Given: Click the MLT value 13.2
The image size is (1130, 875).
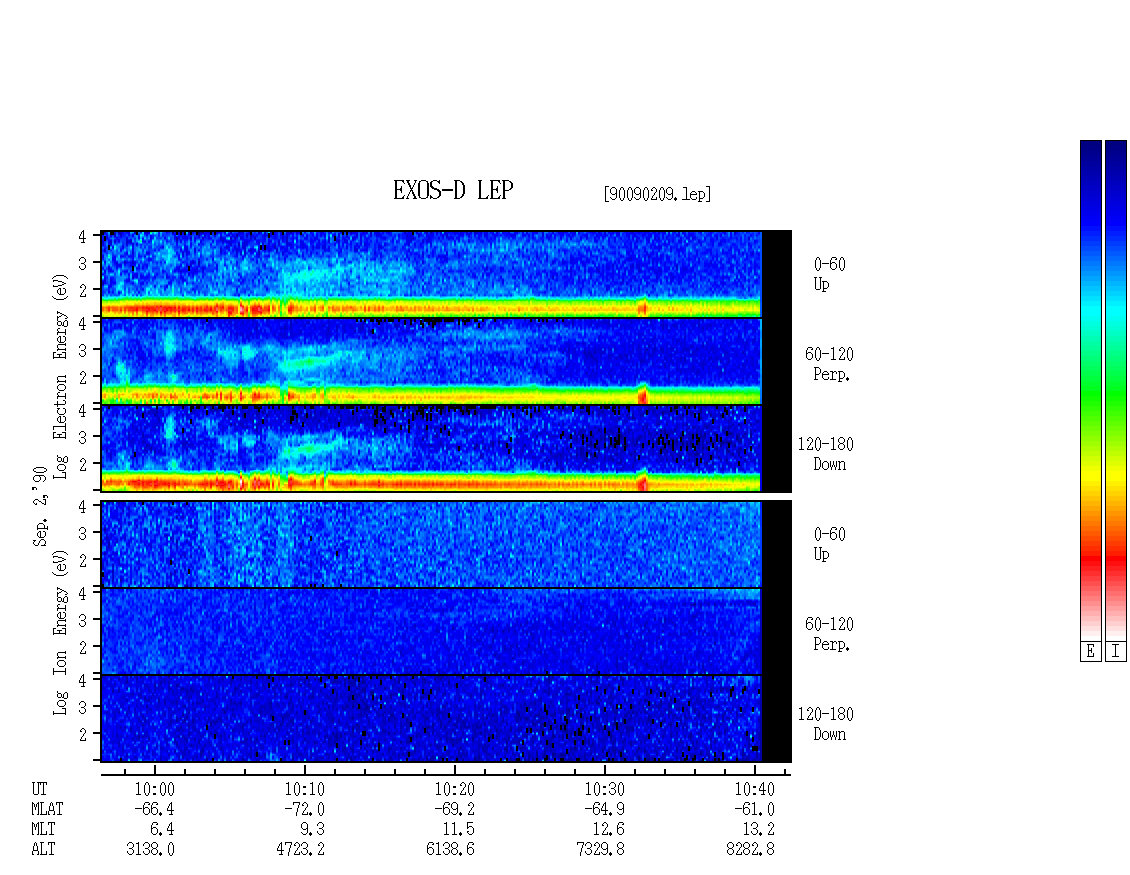Looking at the screenshot, I should (758, 830).
